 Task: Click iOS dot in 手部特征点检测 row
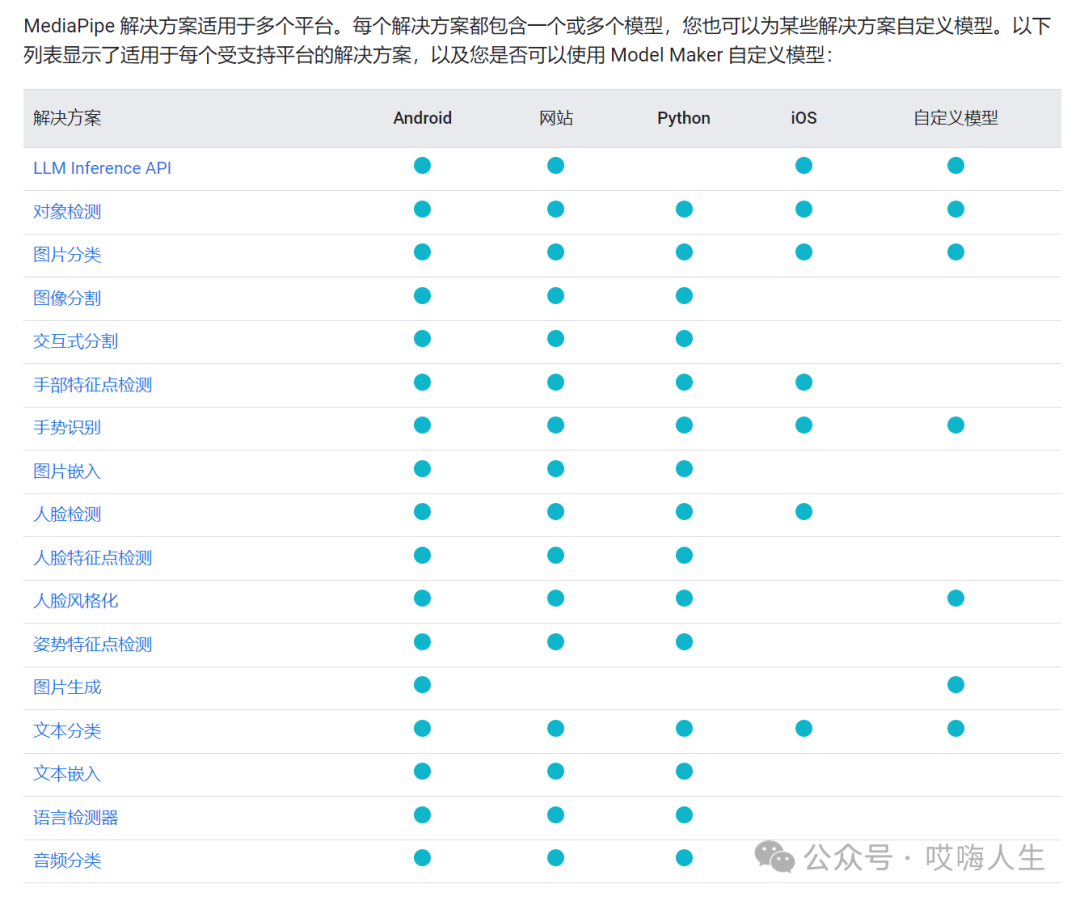804,382
